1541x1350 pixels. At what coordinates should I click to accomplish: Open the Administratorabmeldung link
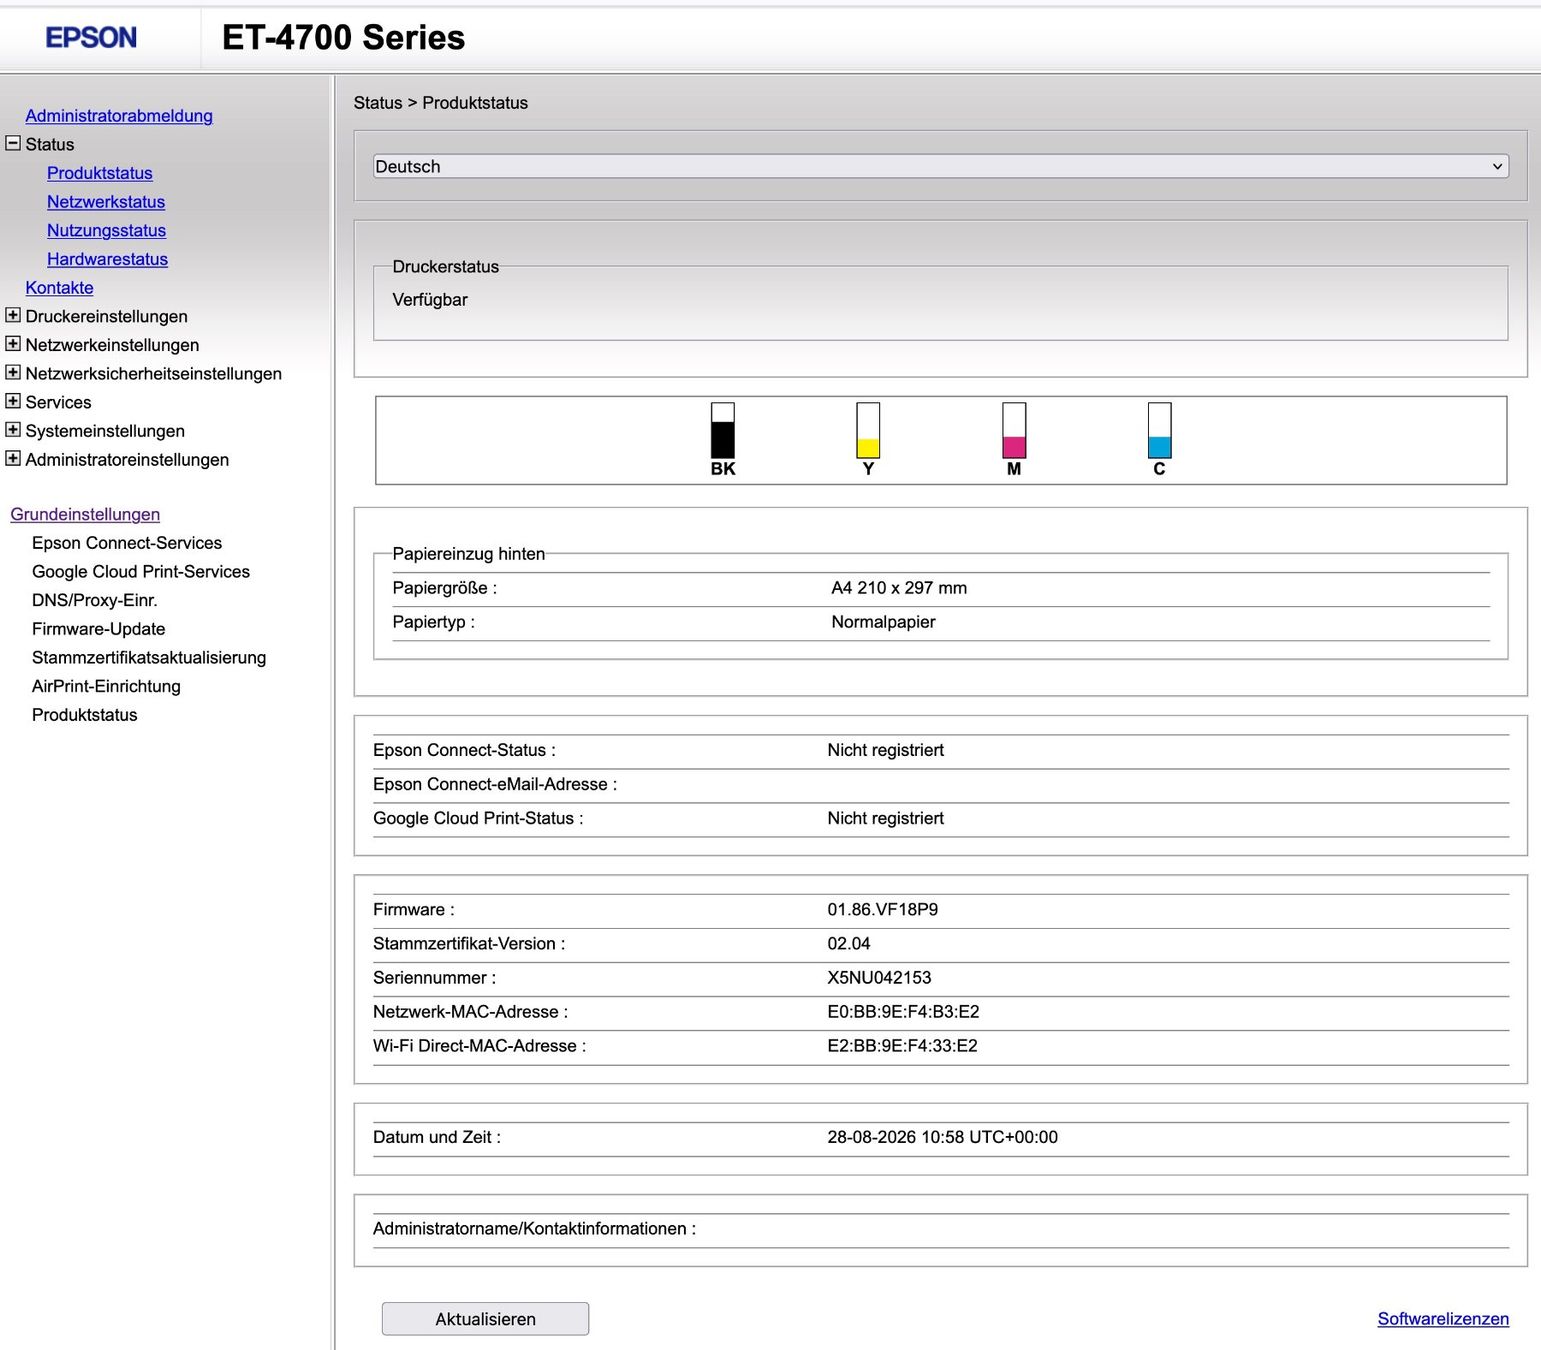click(119, 116)
